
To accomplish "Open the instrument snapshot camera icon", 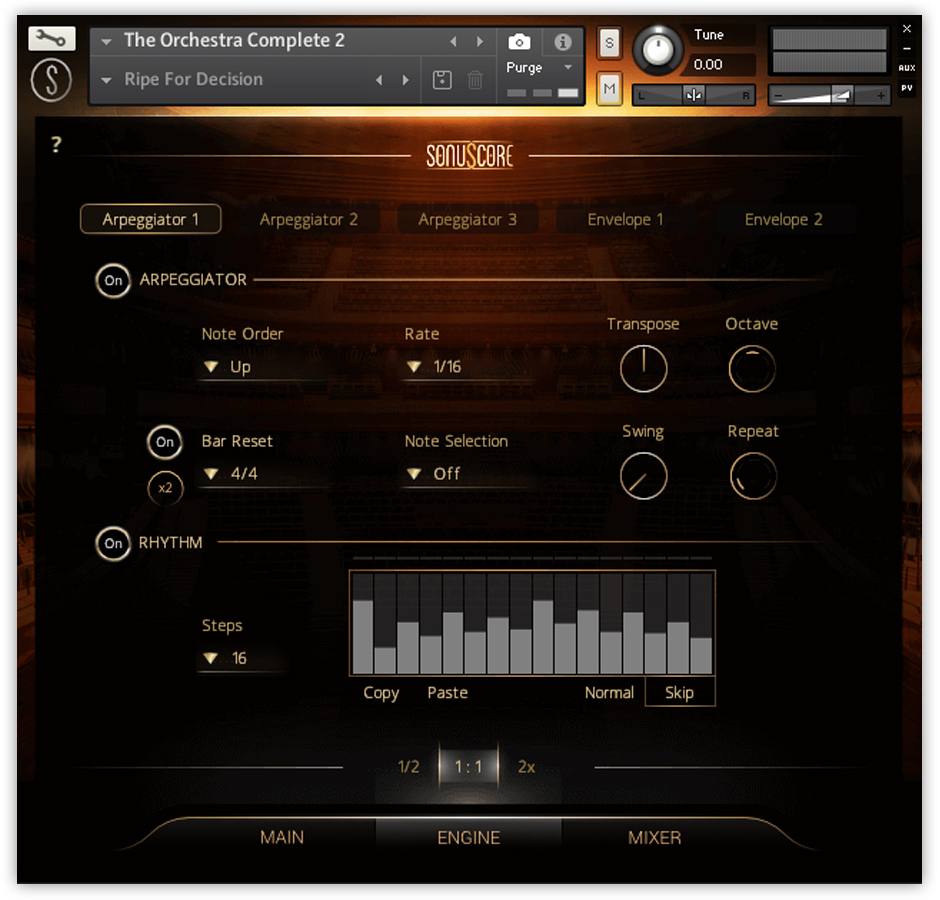I will click(519, 42).
